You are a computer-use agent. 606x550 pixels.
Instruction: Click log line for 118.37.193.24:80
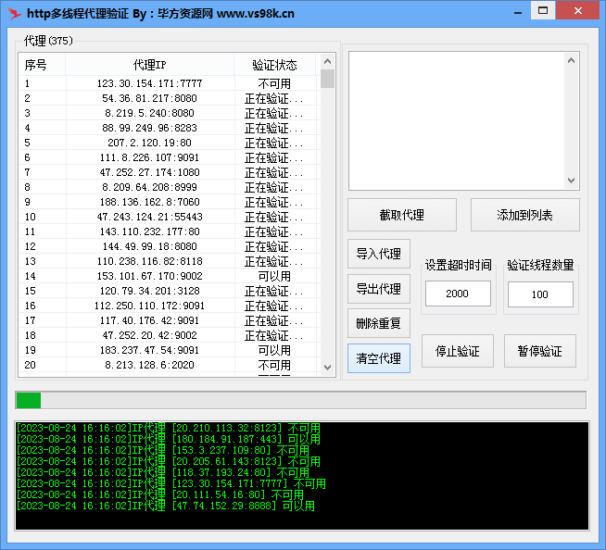tap(163, 473)
